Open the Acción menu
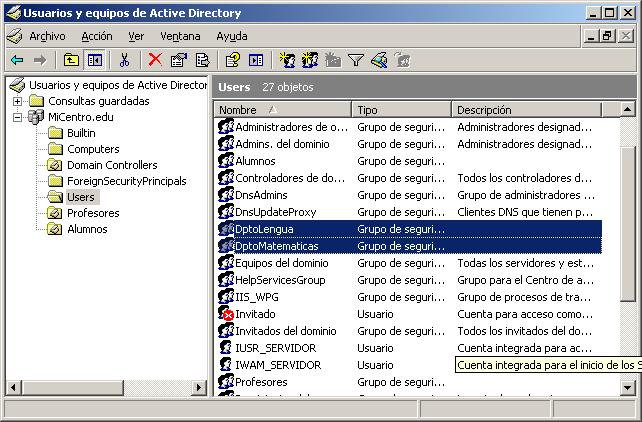This screenshot has width=642, height=422. [x=97, y=35]
